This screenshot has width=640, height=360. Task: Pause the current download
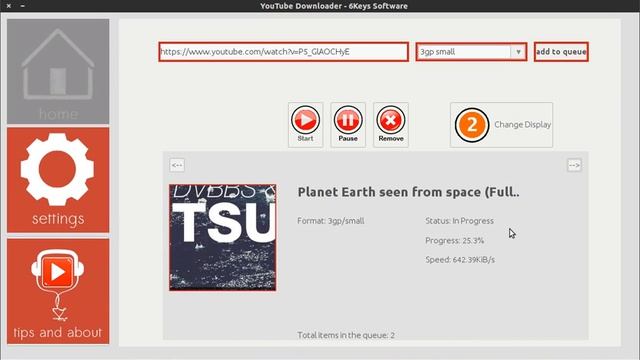(x=348, y=125)
